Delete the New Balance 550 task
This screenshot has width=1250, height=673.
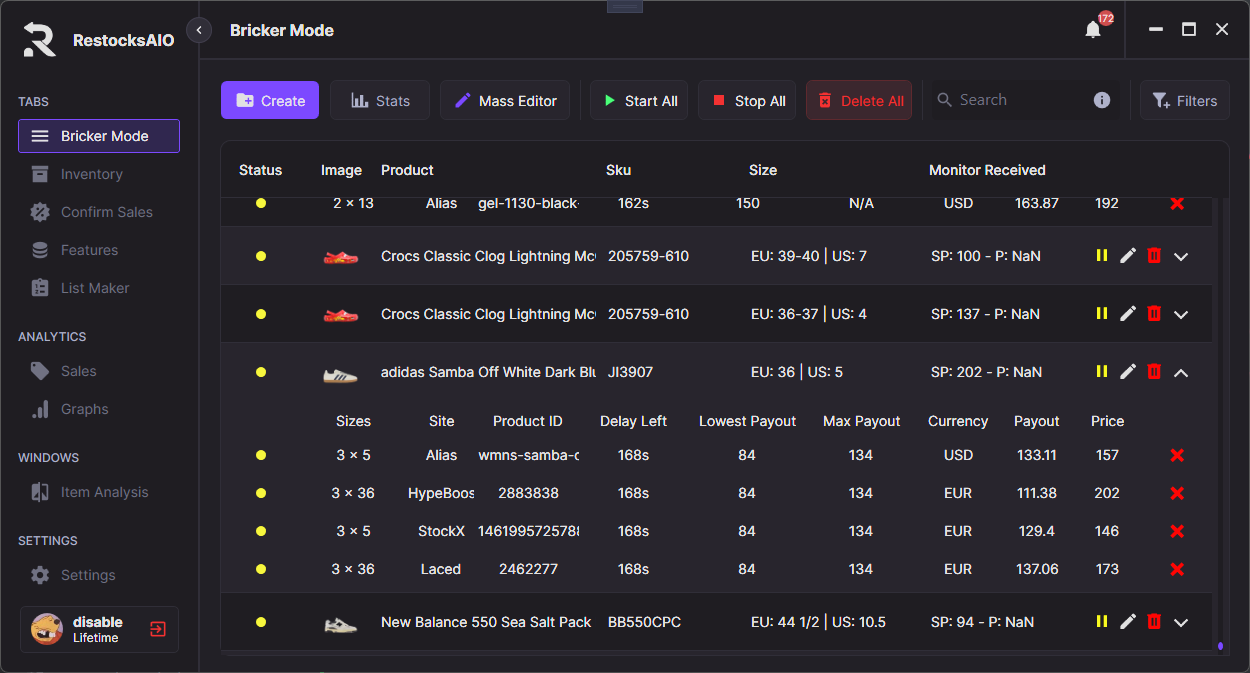point(1154,622)
